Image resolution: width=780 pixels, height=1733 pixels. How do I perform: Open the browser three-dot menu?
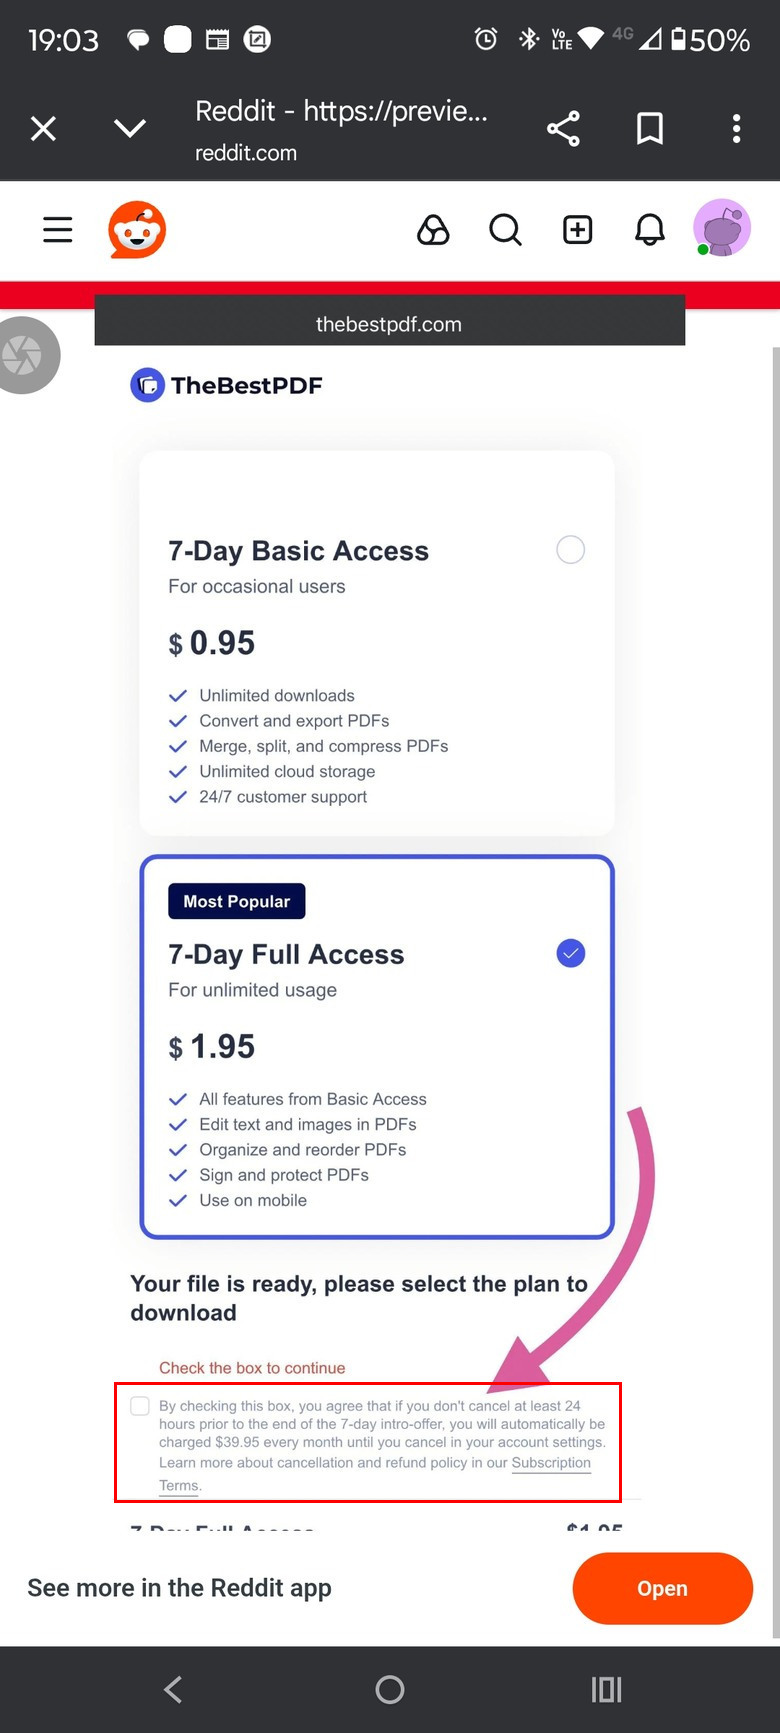click(x=736, y=129)
